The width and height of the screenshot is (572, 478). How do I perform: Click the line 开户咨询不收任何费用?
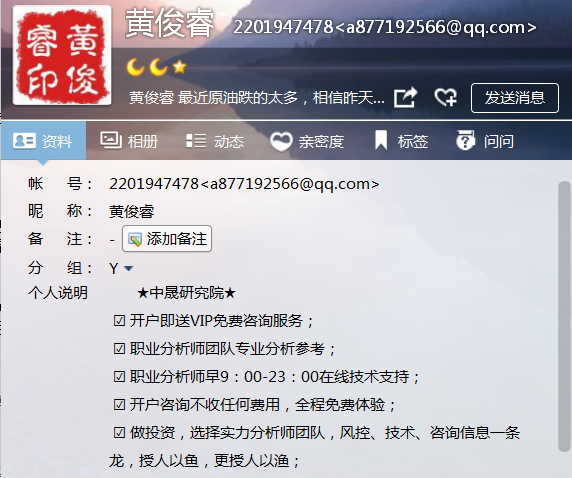[255, 405]
